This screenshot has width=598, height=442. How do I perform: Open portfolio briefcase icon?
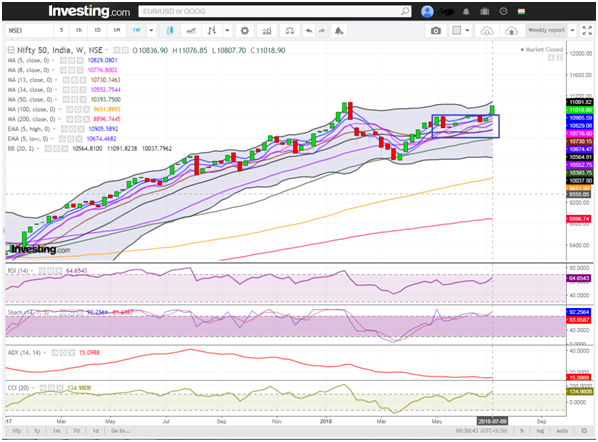pos(485,11)
